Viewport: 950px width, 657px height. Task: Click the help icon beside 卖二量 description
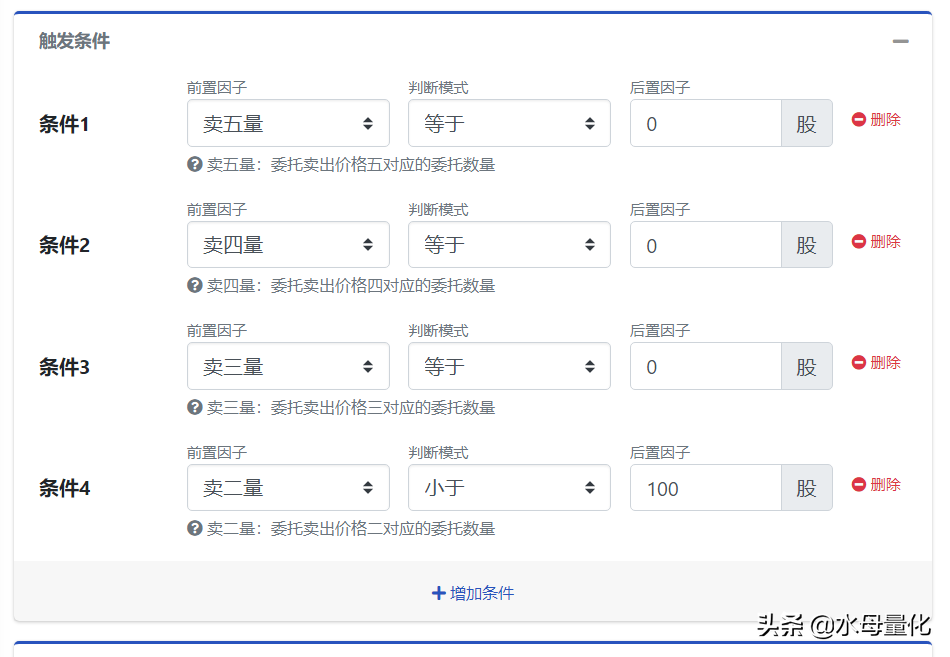[x=194, y=529]
